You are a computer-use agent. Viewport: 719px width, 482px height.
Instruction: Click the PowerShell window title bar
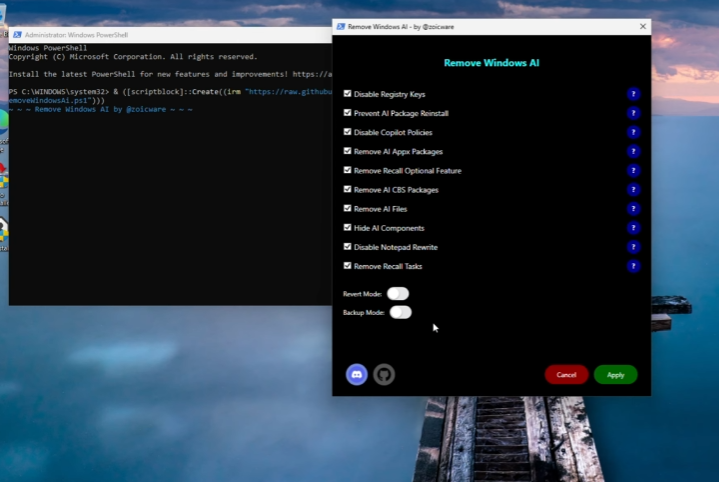point(150,34)
